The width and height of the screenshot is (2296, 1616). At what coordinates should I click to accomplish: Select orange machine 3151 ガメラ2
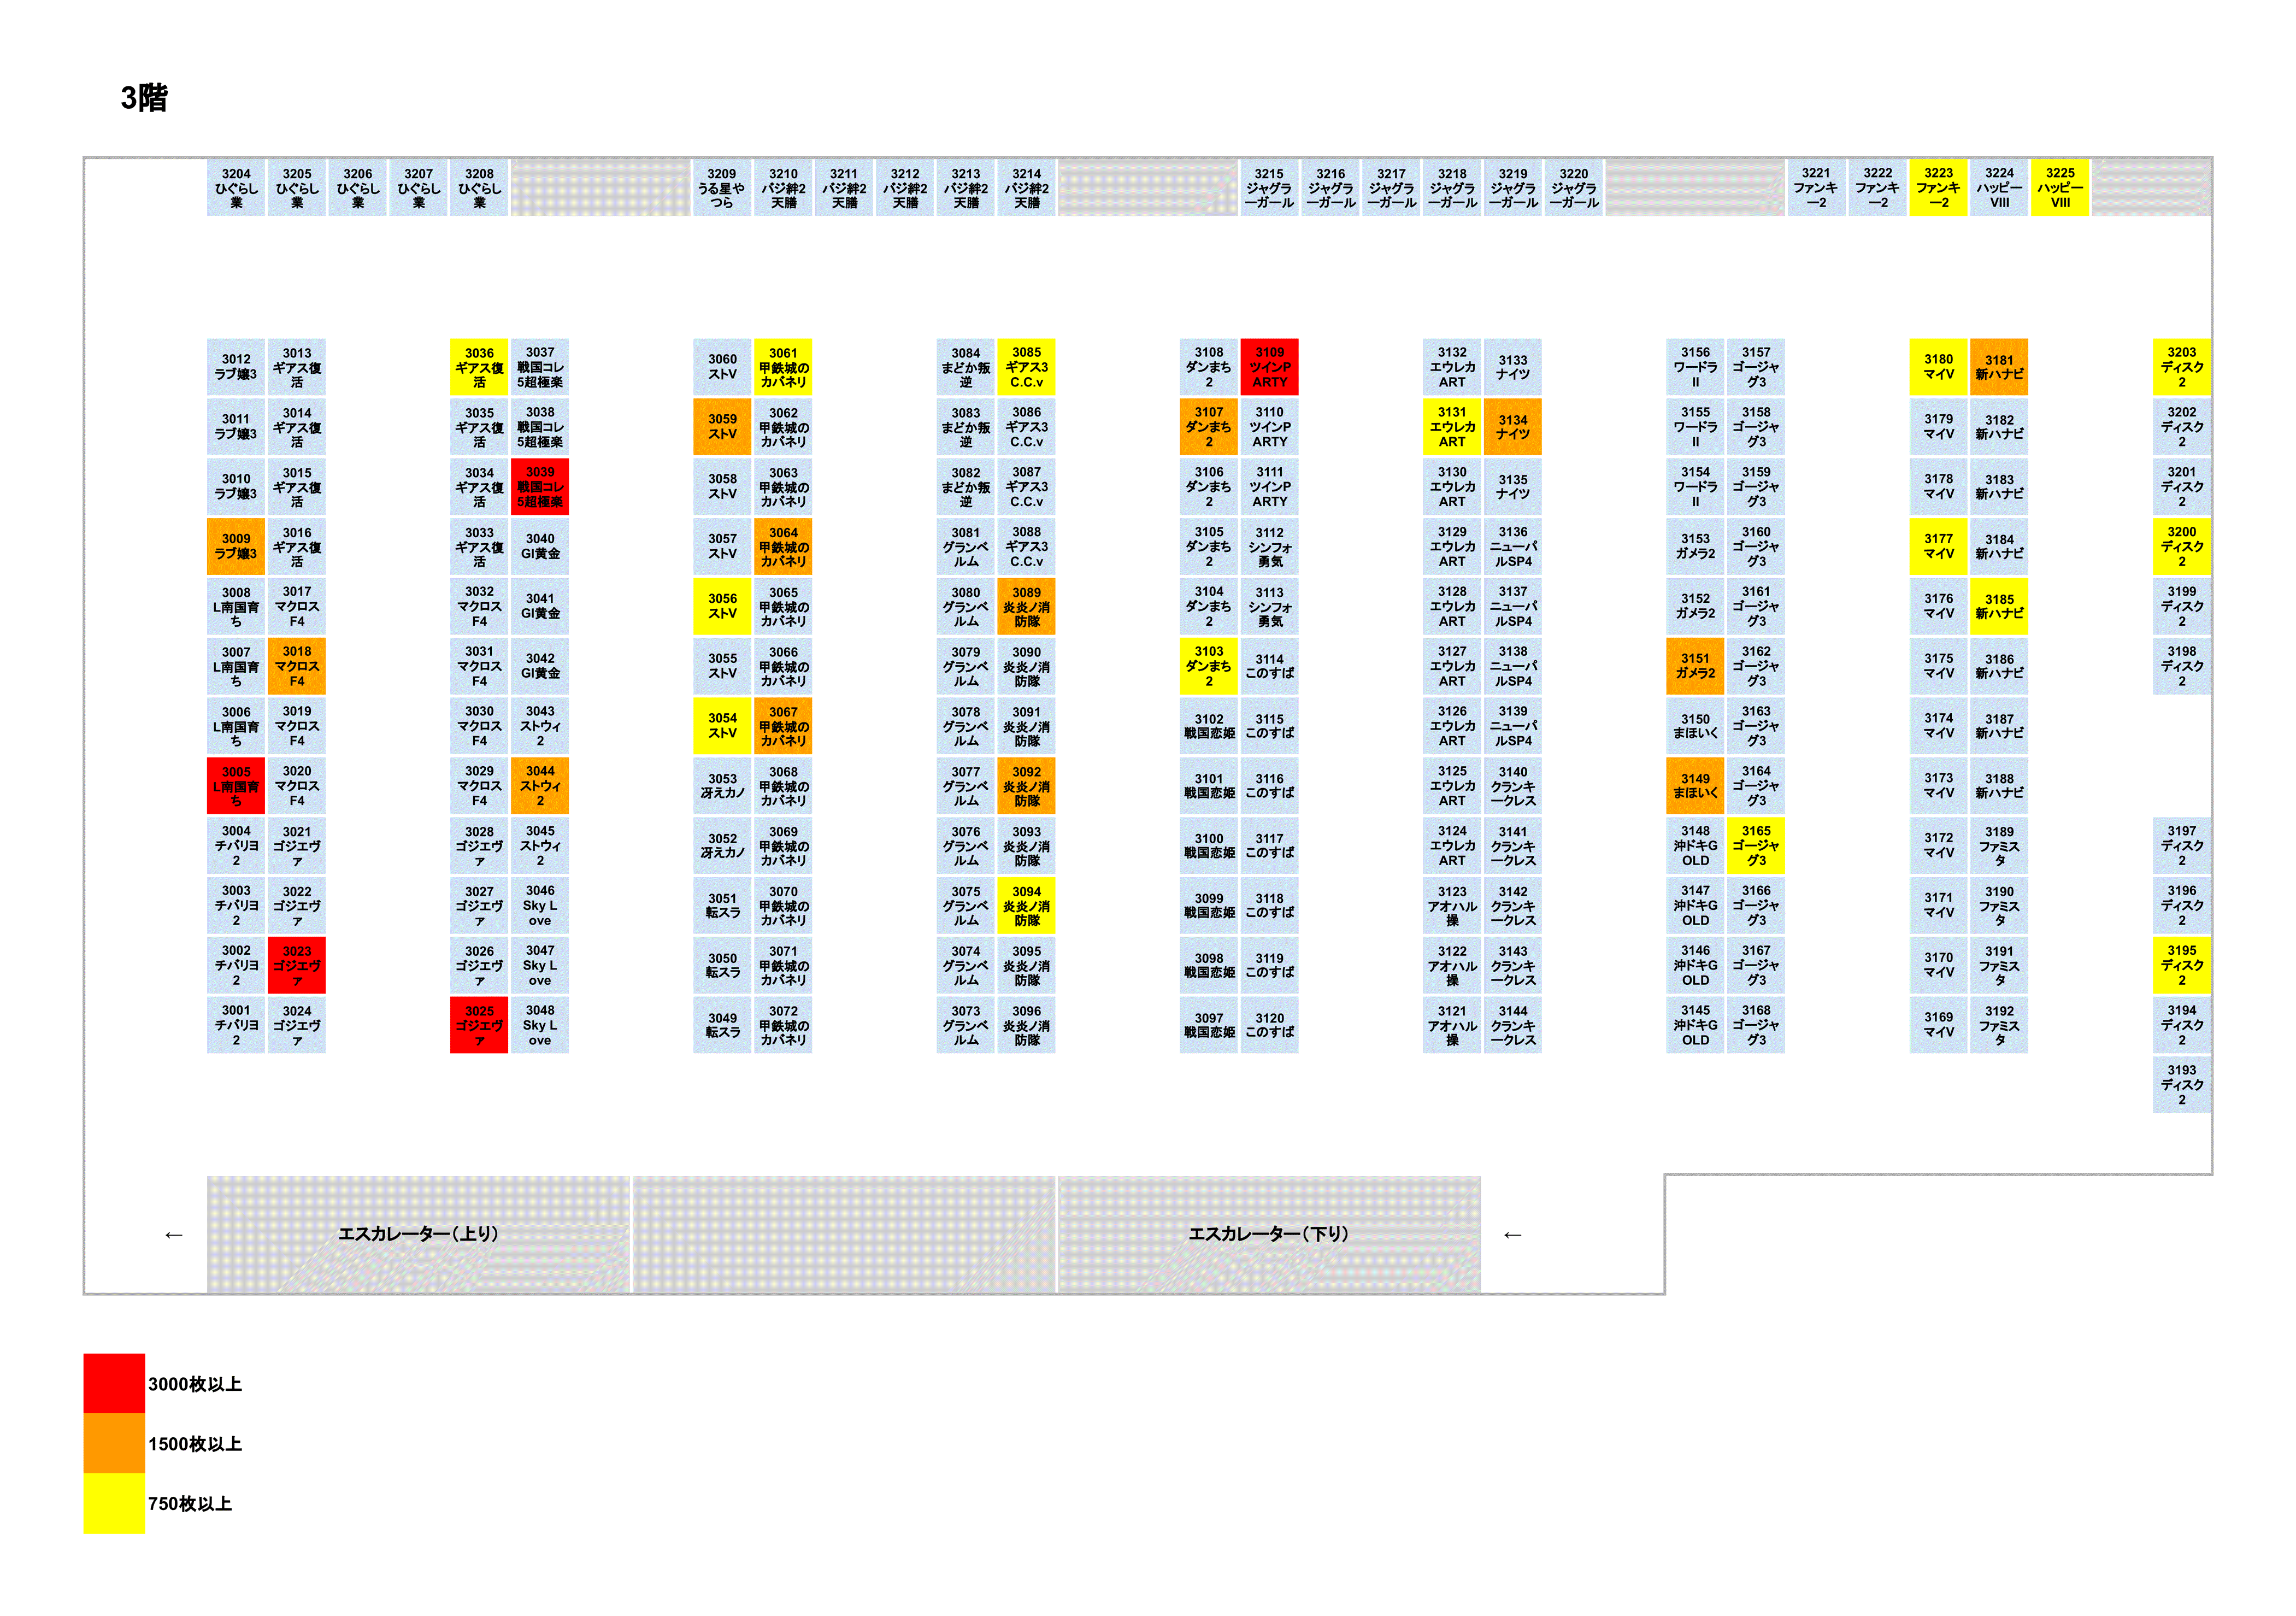click(x=1695, y=666)
